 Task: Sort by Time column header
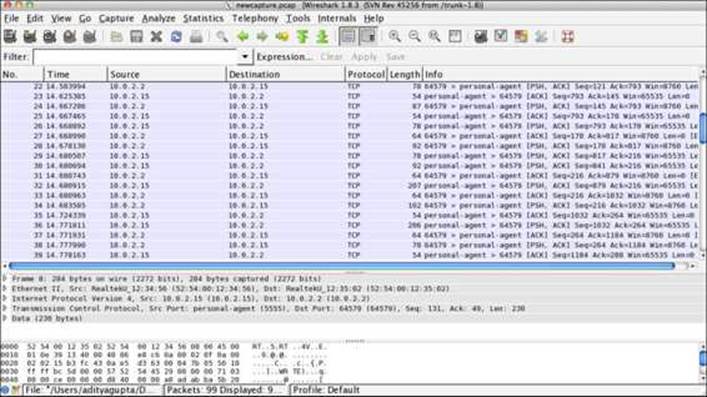coord(76,74)
